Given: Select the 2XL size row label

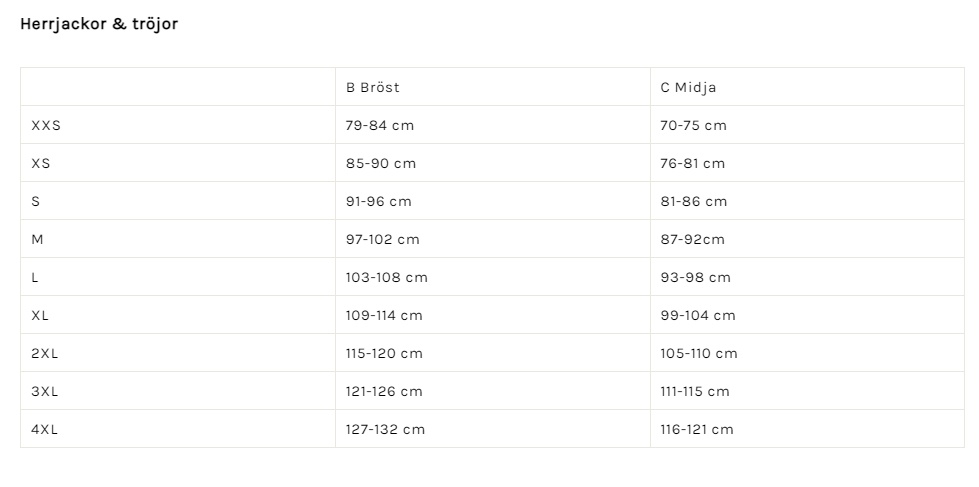Looking at the screenshot, I should (45, 353).
